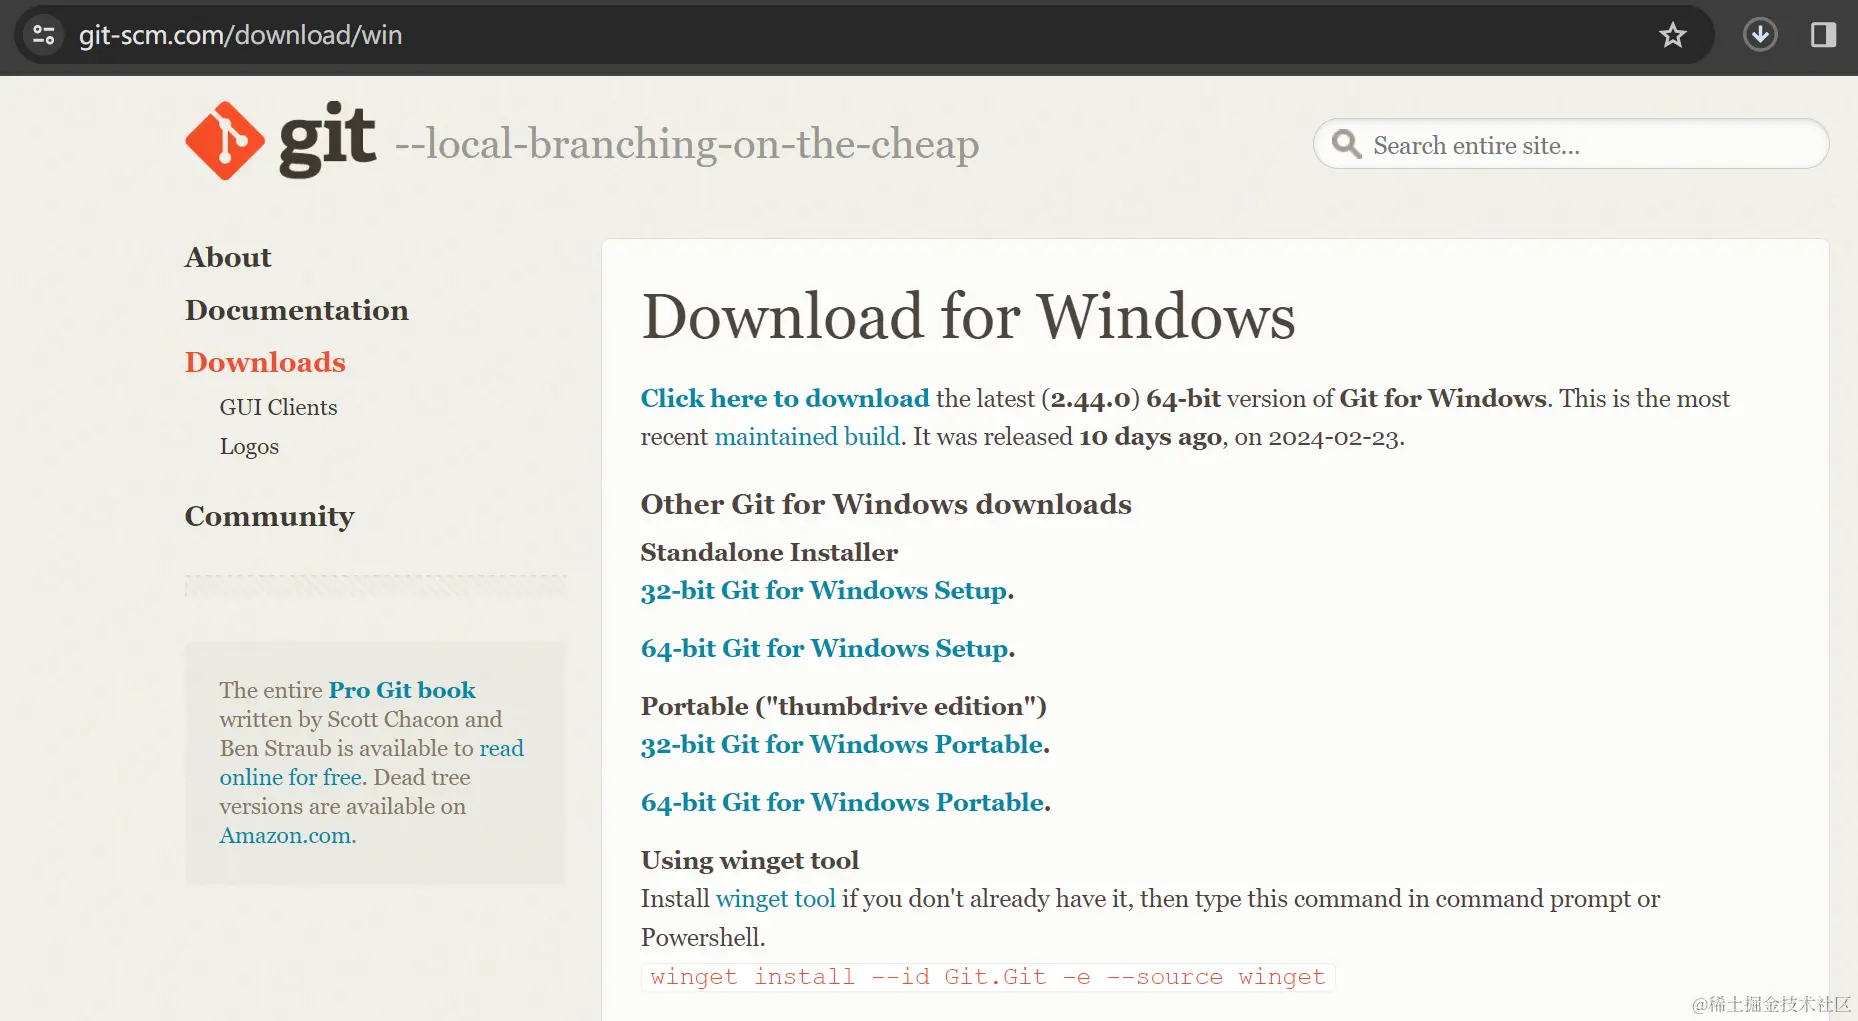Open the 'Amazon.com' link
The height and width of the screenshot is (1021, 1858).
coord(285,836)
